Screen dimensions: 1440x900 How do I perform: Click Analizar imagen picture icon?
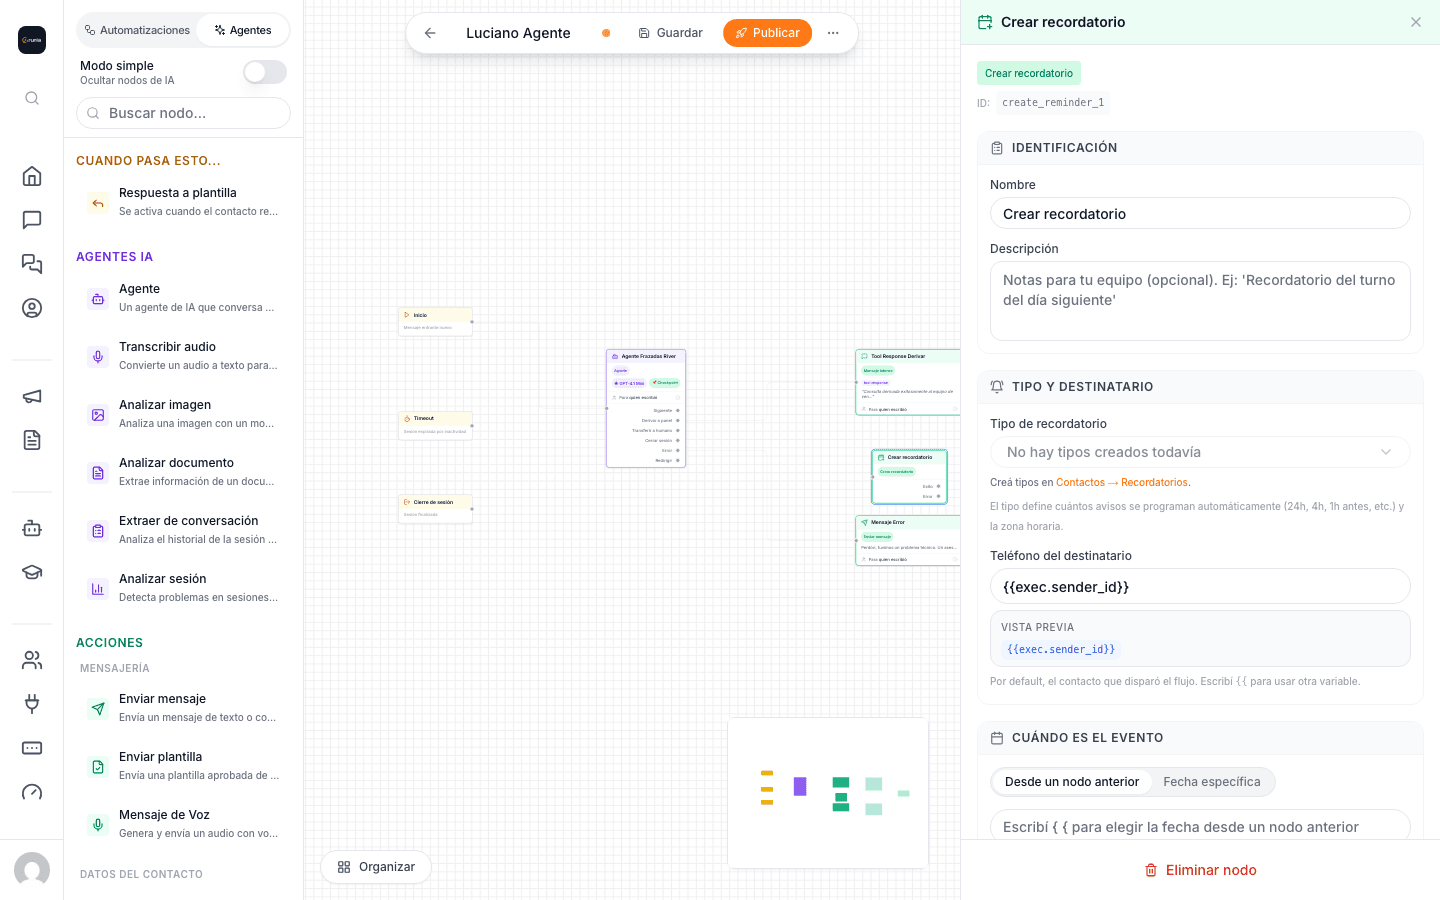(x=98, y=414)
